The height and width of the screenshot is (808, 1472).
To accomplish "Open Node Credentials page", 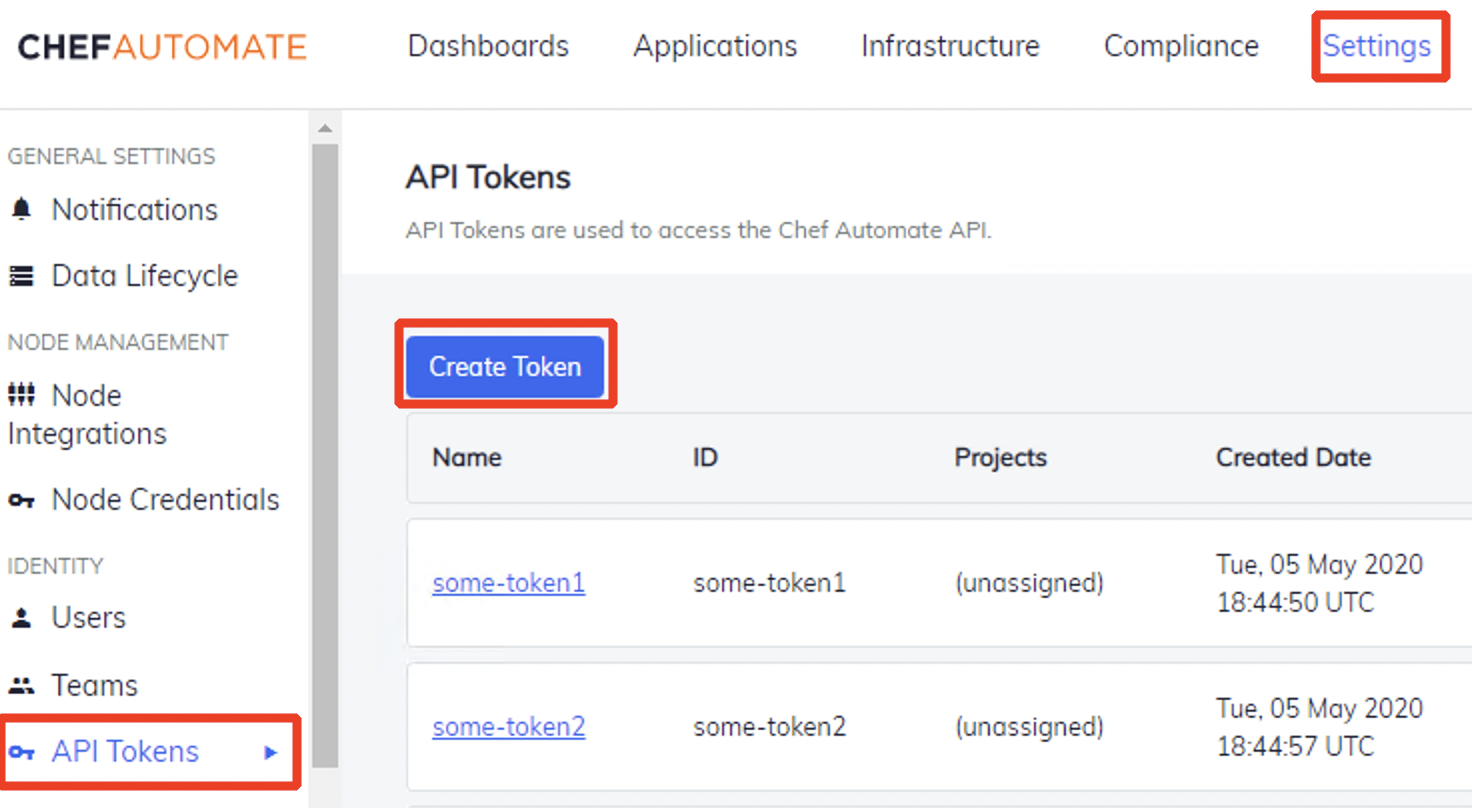I will click(x=166, y=499).
